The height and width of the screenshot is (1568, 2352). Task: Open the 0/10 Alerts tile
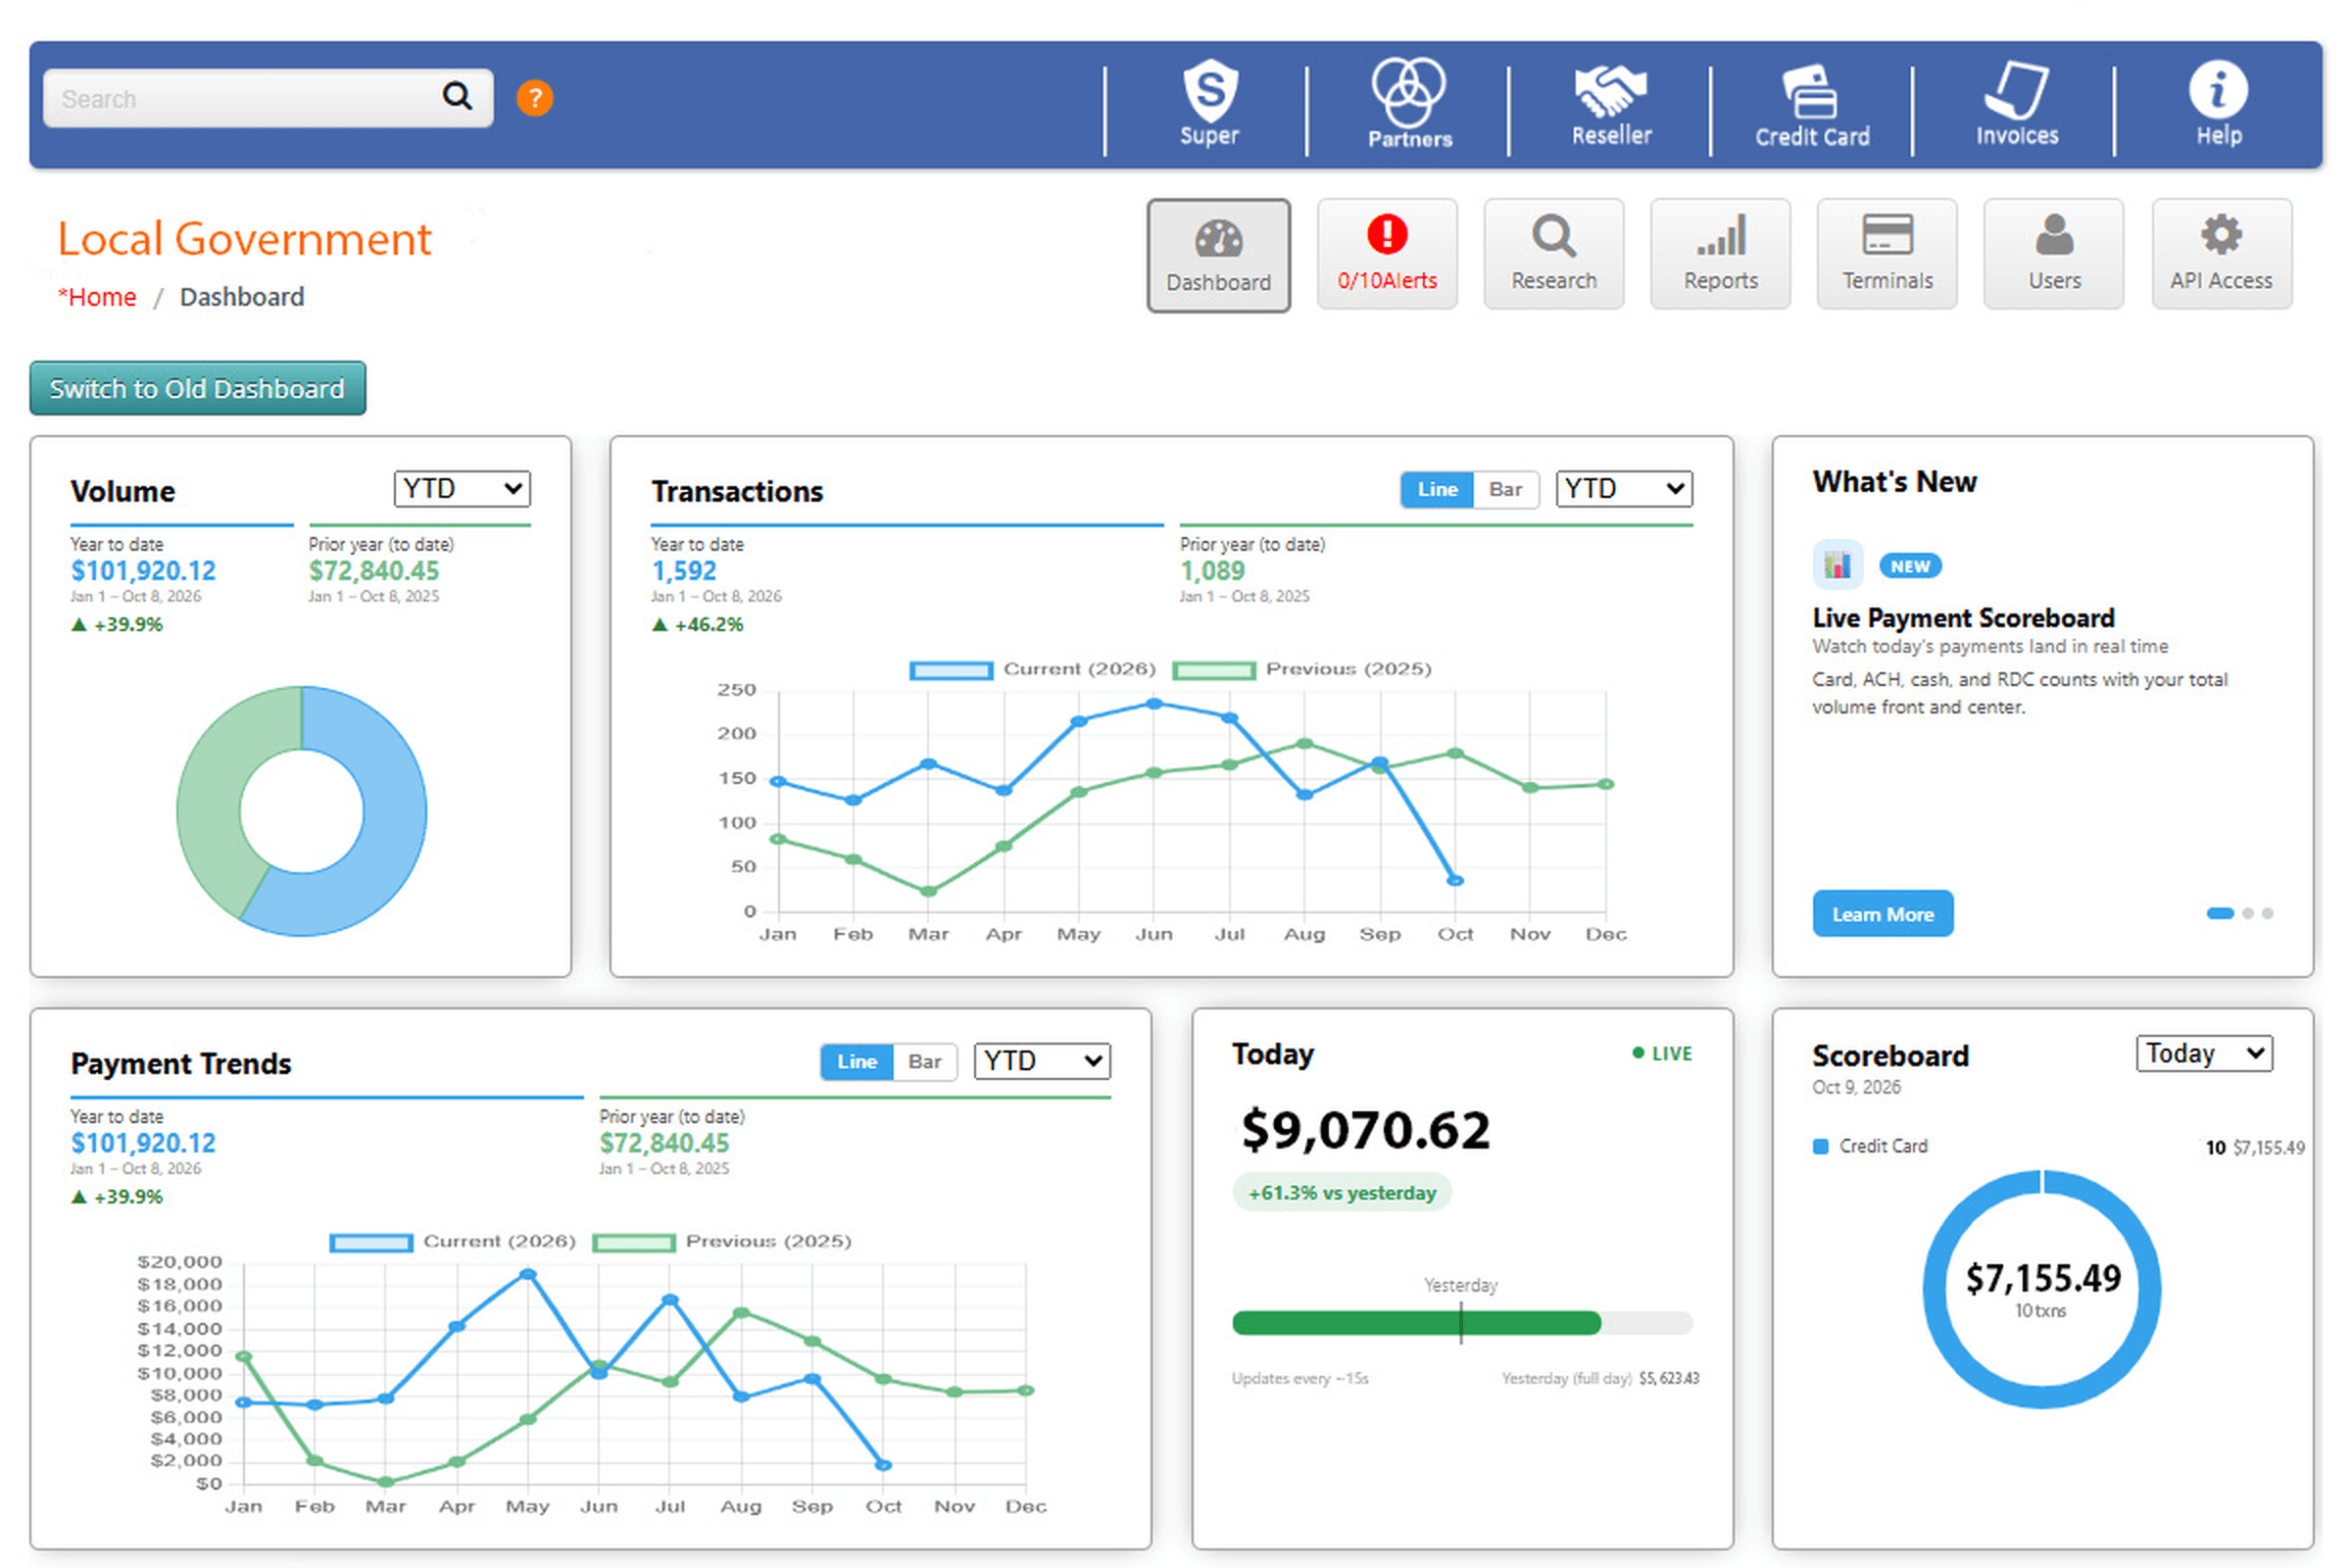coord(1387,254)
